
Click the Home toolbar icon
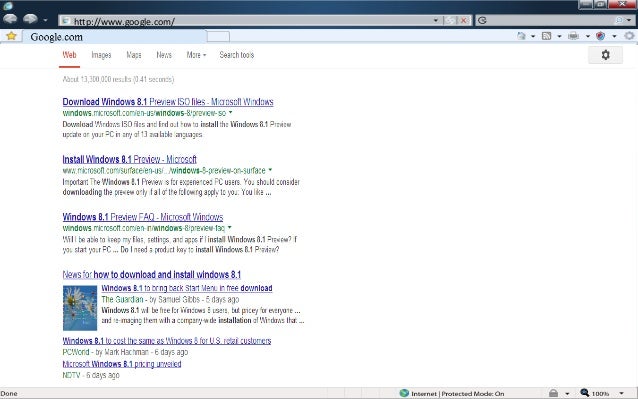521,36
